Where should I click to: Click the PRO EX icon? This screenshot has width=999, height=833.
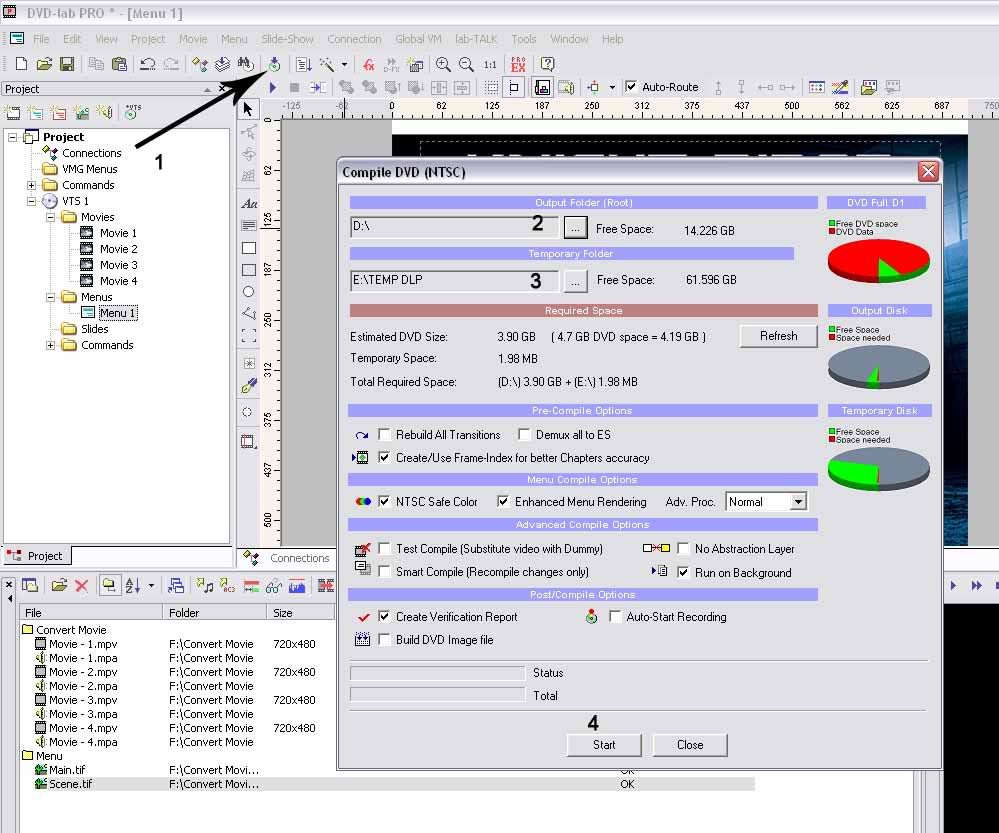pyautogui.click(x=518, y=64)
